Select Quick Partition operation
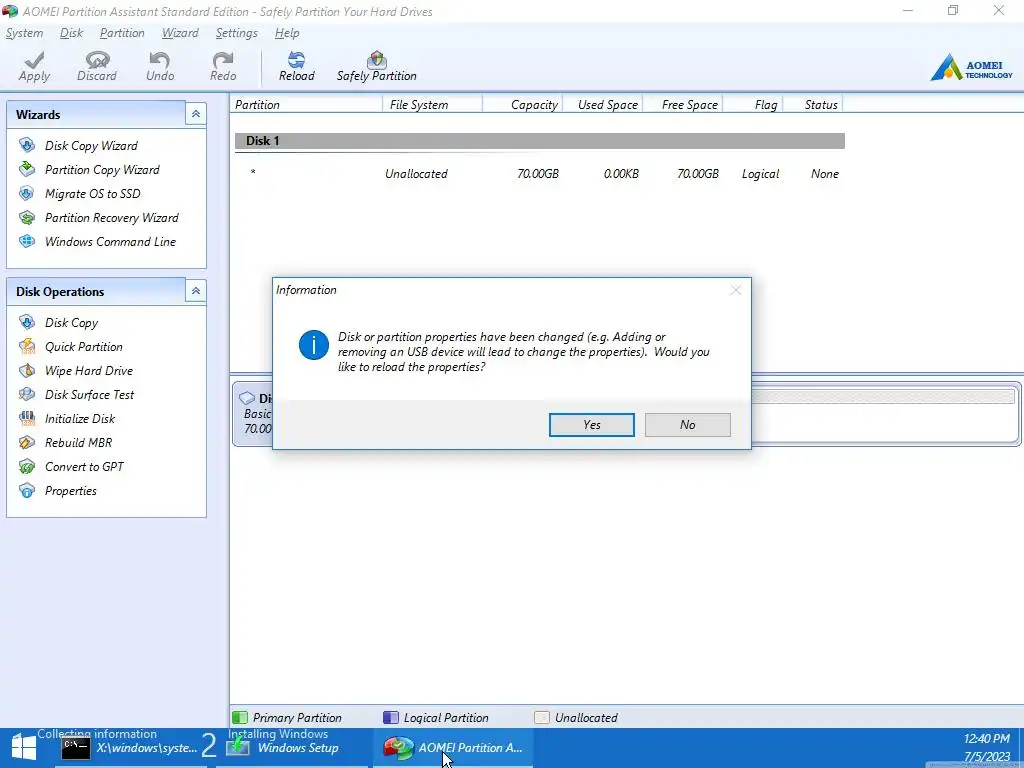 click(84, 347)
